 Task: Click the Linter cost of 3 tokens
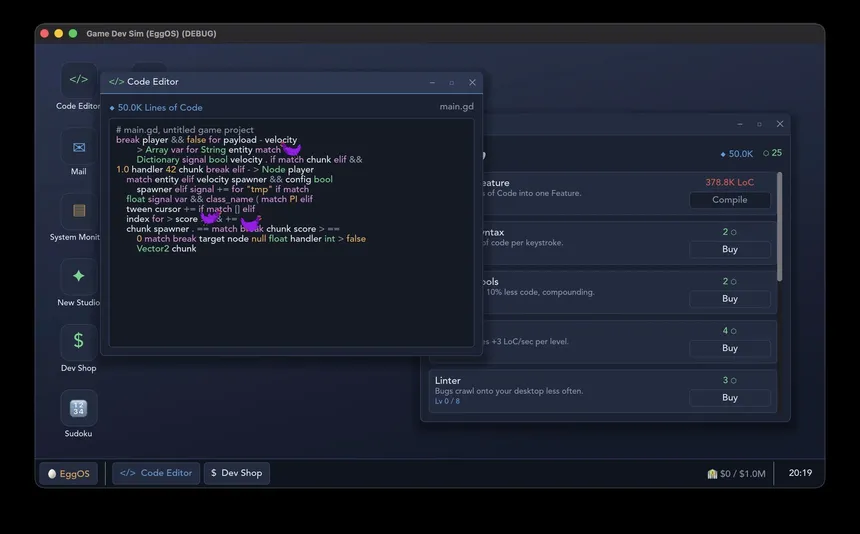pyautogui.click(x=729, y=380)
